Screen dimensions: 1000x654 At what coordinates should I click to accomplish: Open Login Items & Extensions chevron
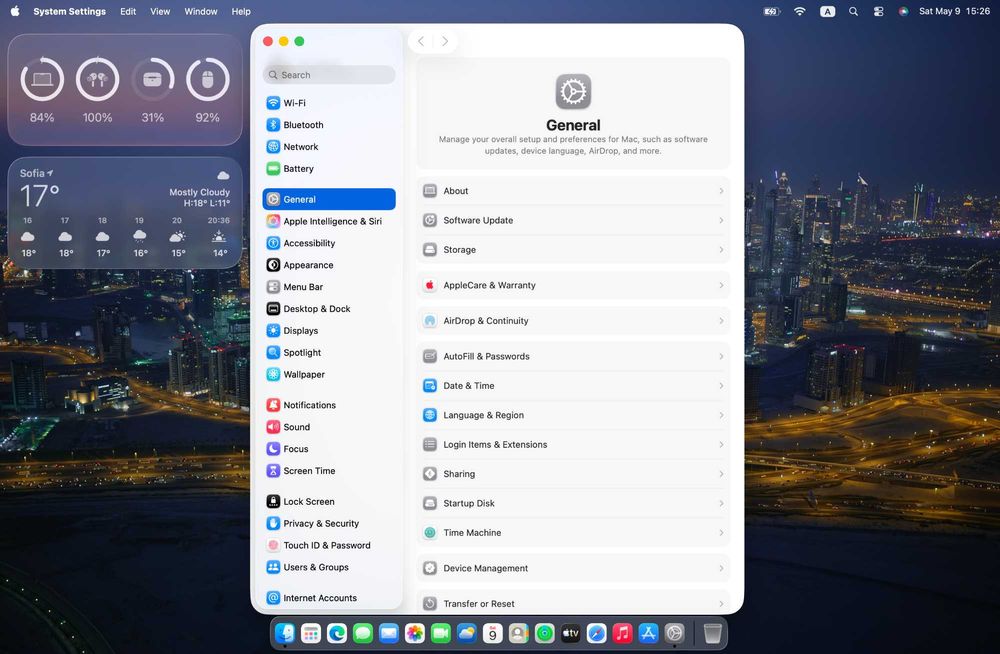pyautogui.click(x=721, y=445)
